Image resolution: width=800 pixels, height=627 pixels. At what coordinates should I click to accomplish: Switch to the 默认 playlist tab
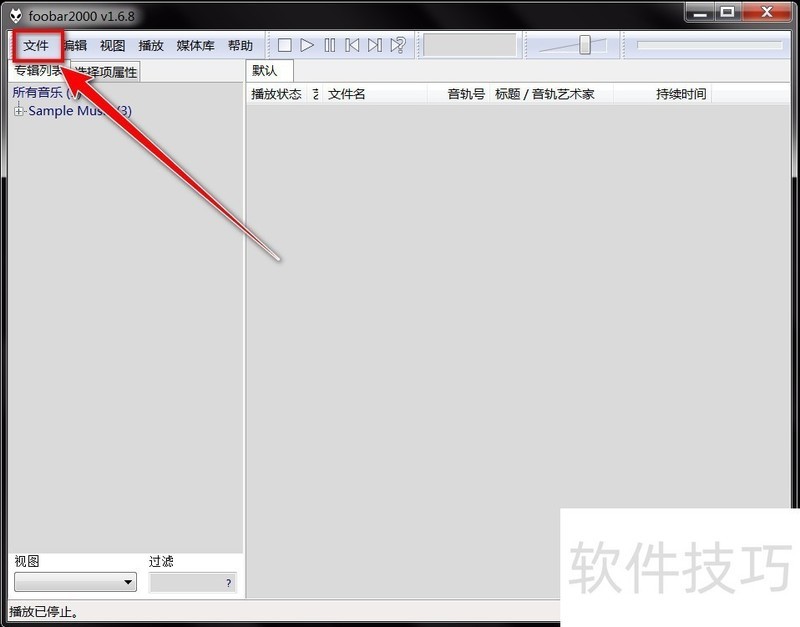point(267,70)
